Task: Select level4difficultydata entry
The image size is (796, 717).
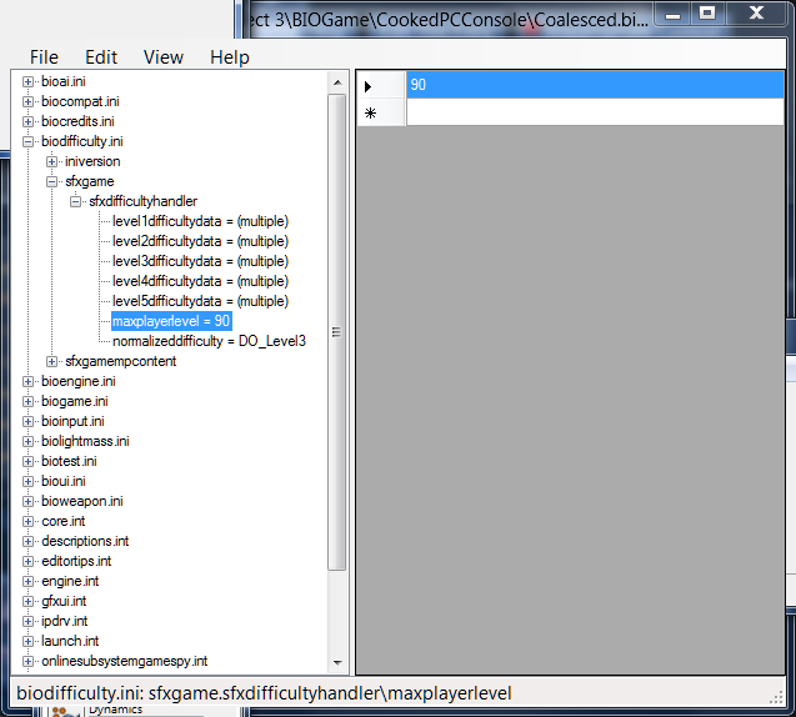Action: [200, 281]
